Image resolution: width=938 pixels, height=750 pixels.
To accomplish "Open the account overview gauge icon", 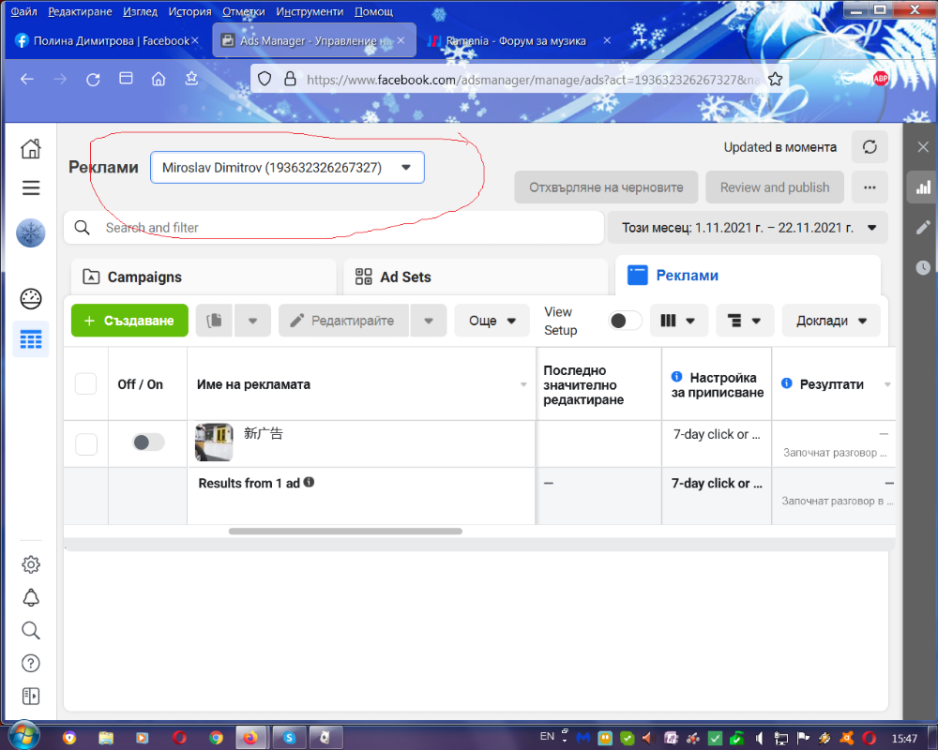I will coord(31,298).
